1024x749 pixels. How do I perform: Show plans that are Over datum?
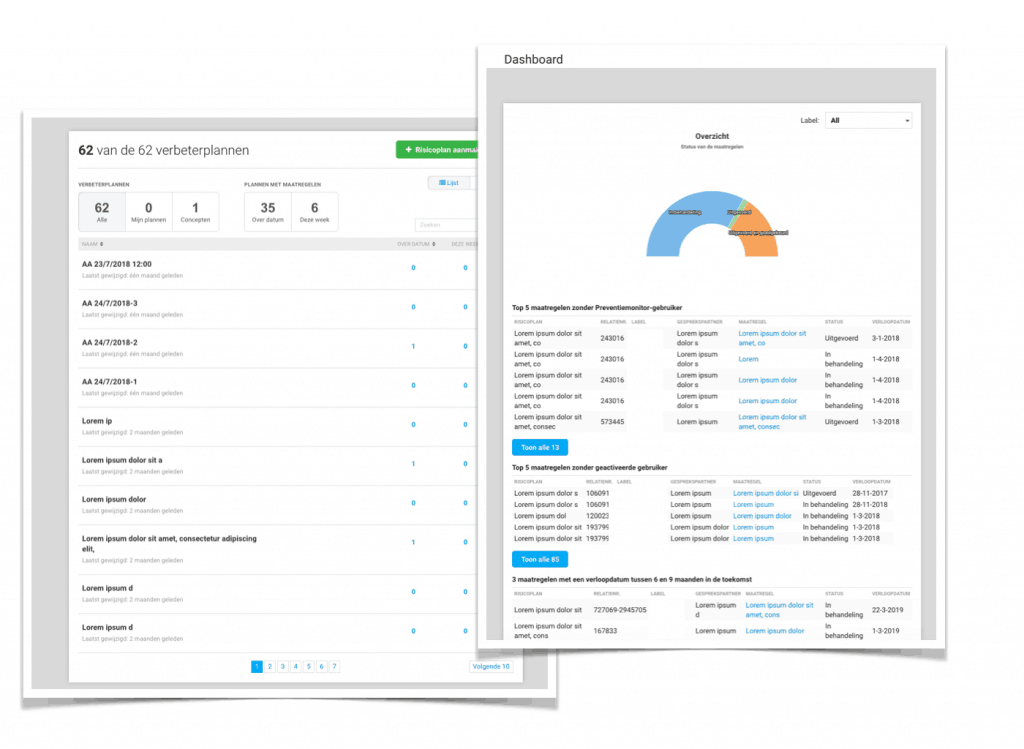268,212
